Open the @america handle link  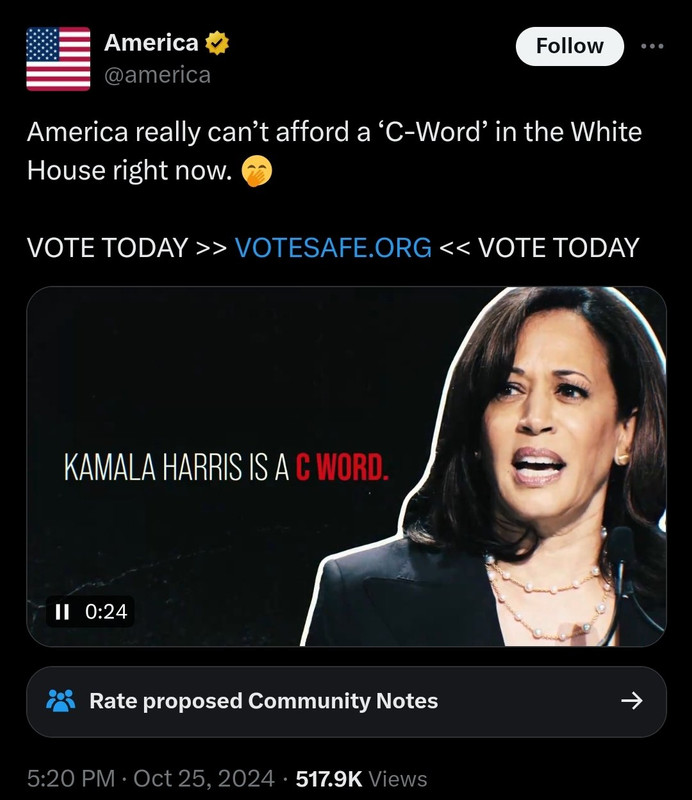click(157, 76)
